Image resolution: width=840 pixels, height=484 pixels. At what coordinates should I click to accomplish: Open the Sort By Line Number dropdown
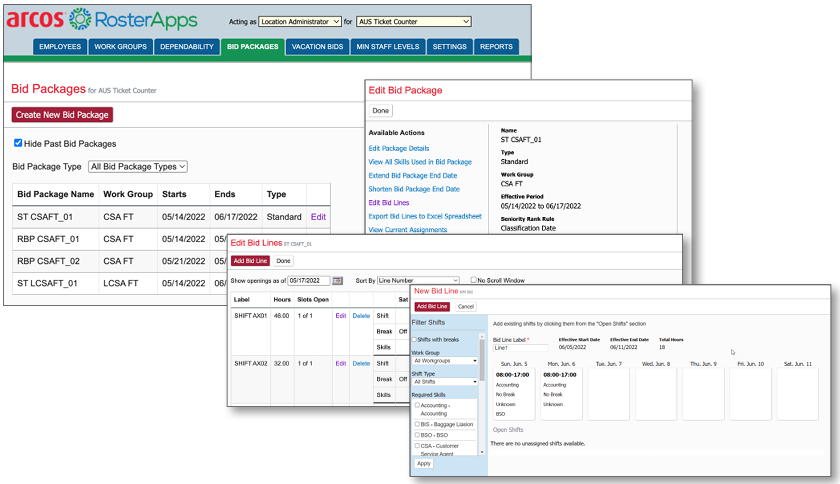tap(418, 280)
